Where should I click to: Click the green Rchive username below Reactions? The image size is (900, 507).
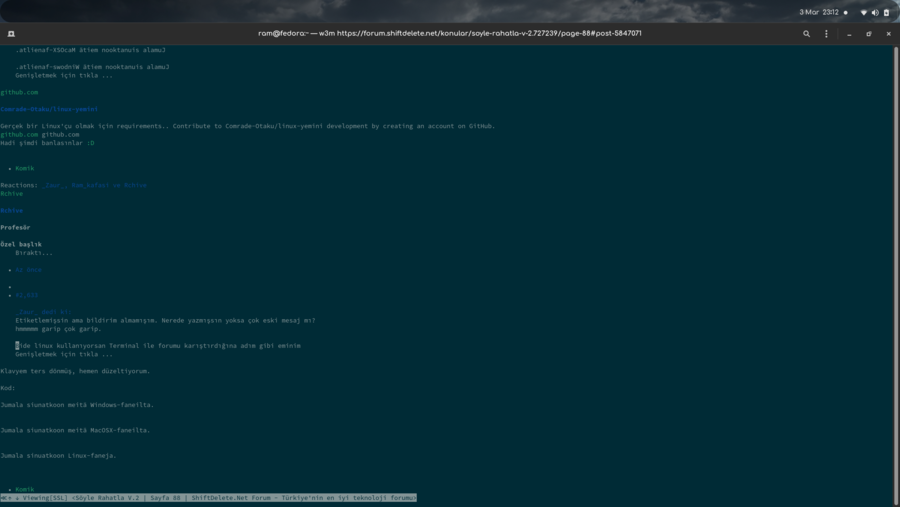click(x=11, y=194)
